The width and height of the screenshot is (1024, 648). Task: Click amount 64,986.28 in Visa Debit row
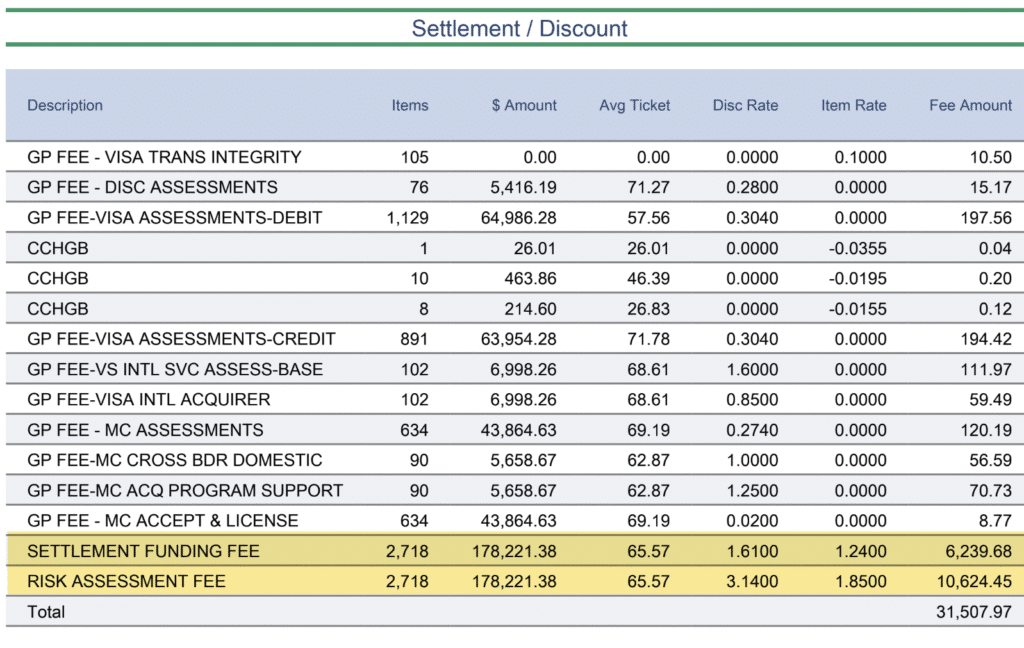pyautogui.click(x=519, y=218)
